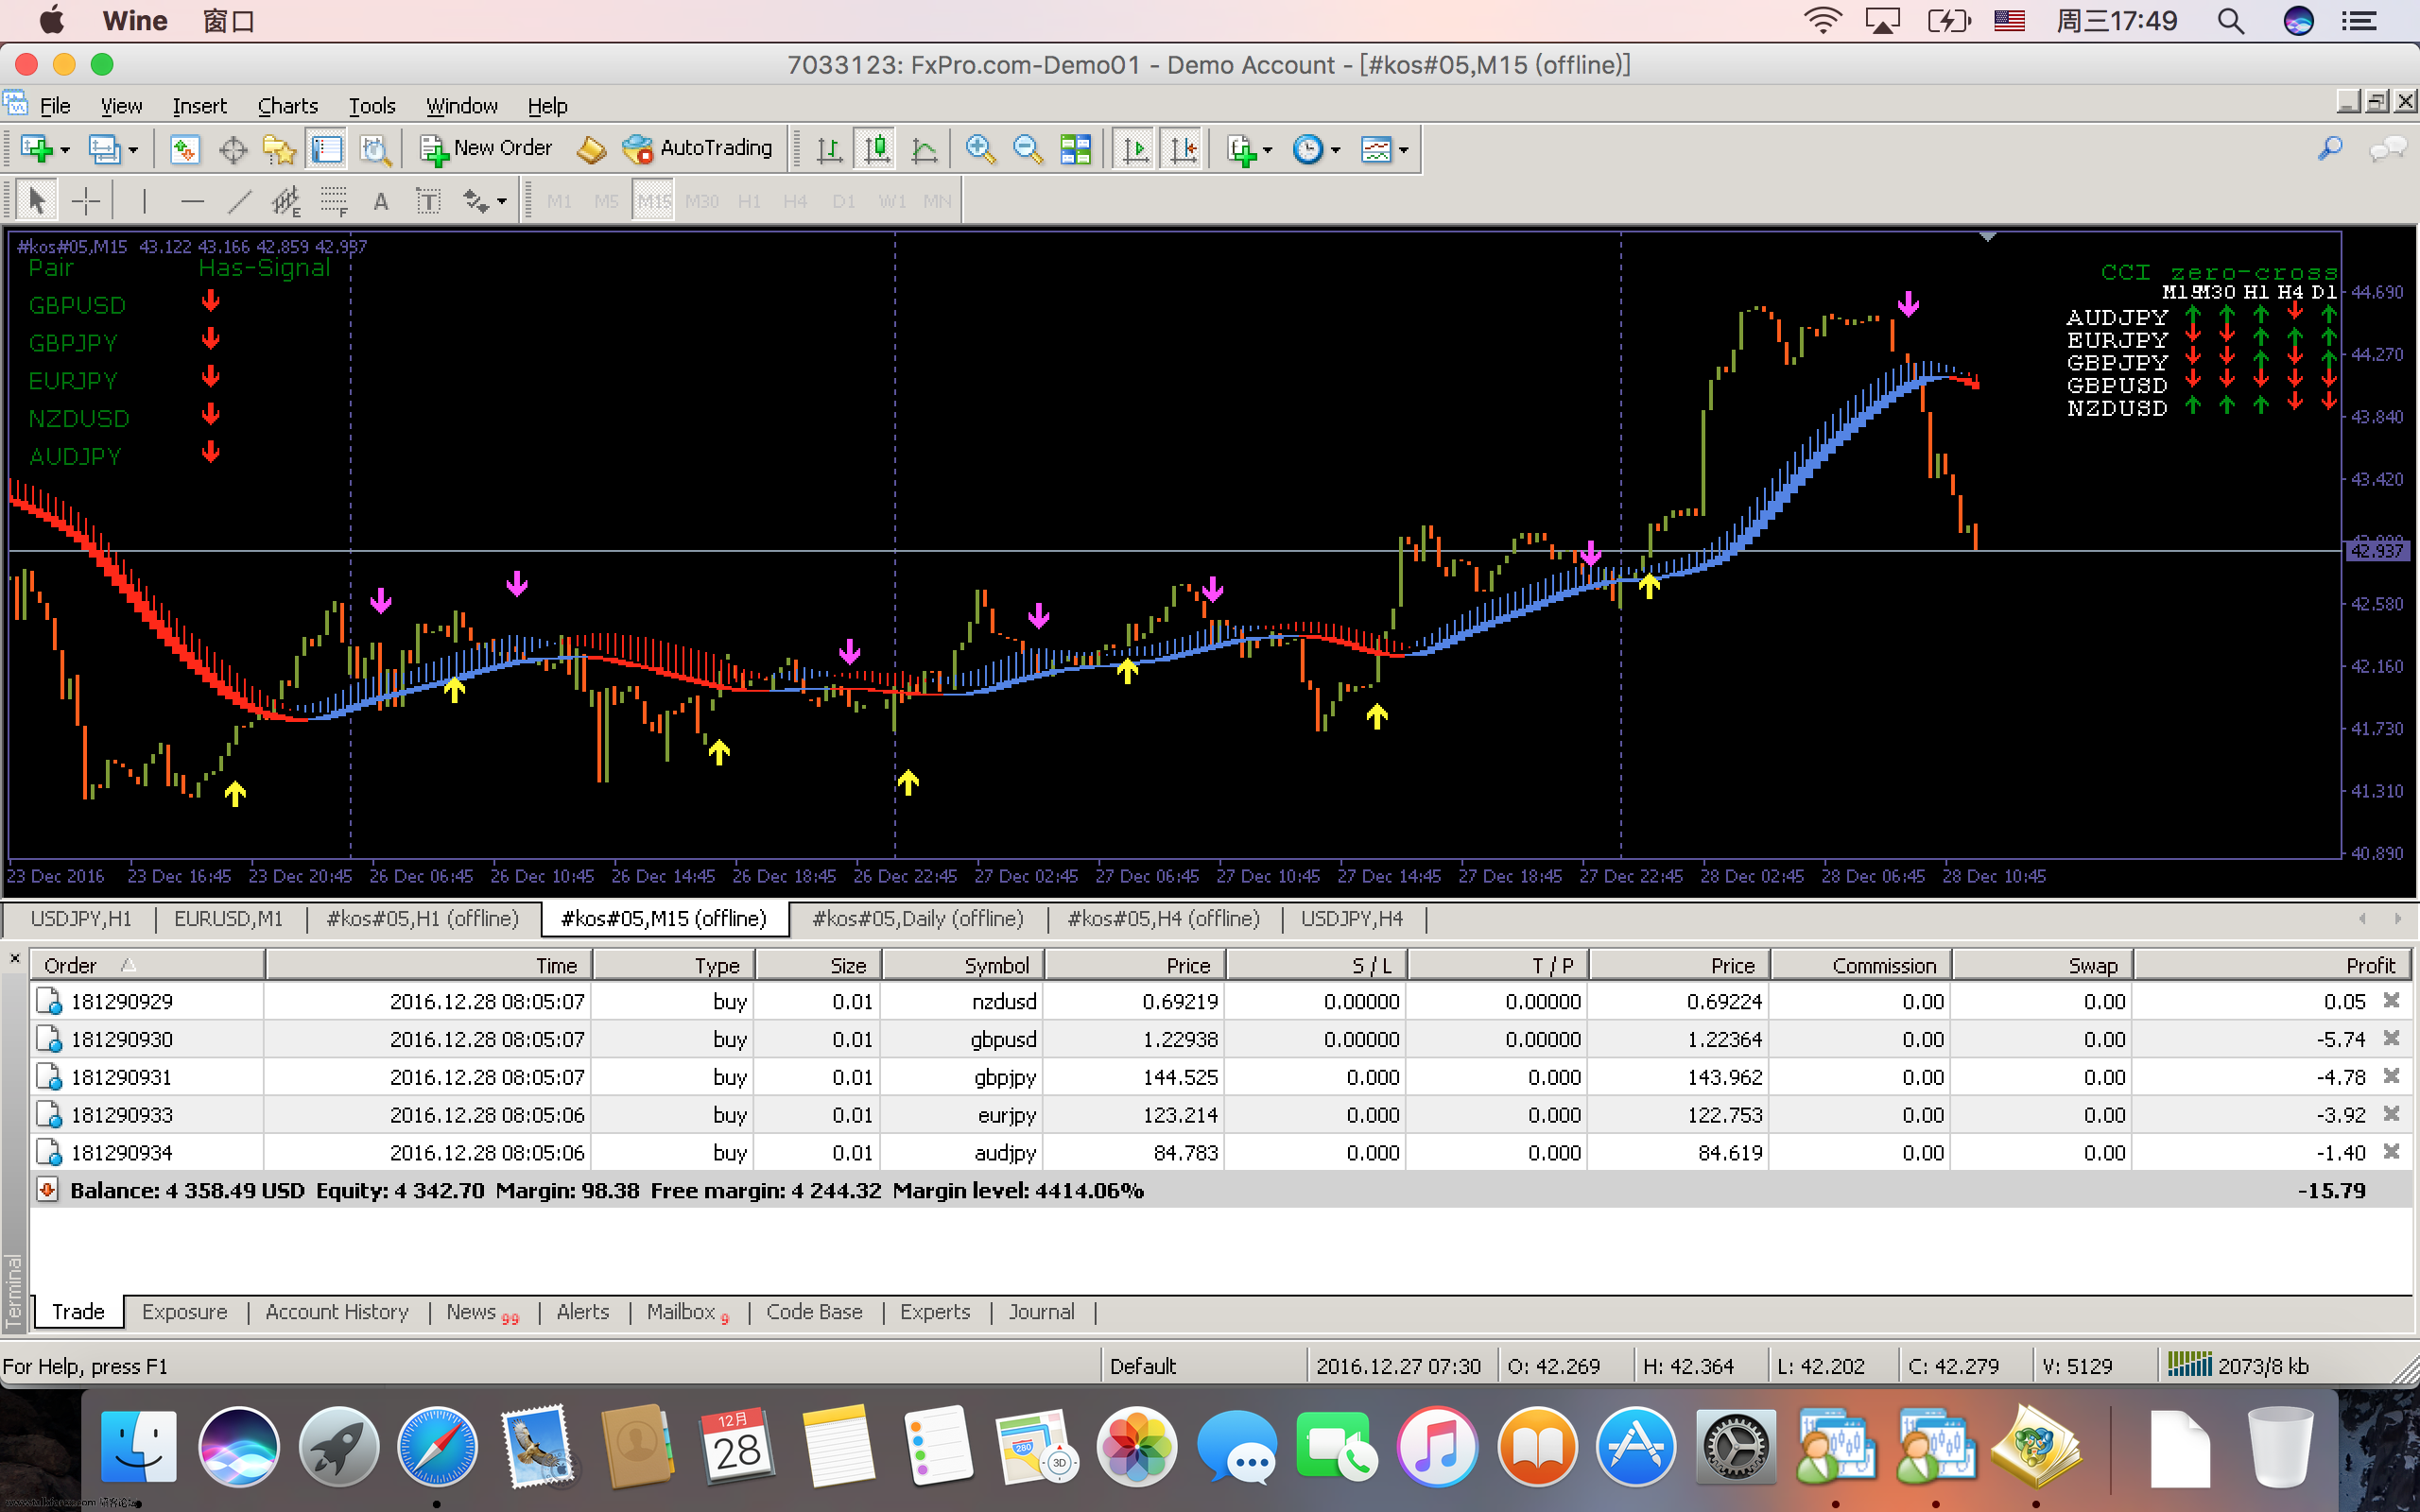The image size is (2420, 1512).
Task: Open the Tools menu
Action: pyautogui.click(x=372, y=105)
